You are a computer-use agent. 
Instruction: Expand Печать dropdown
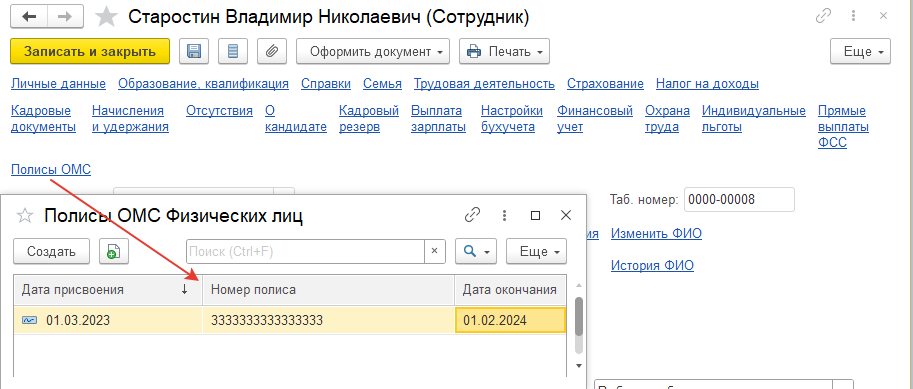click(x=504, y=51)
